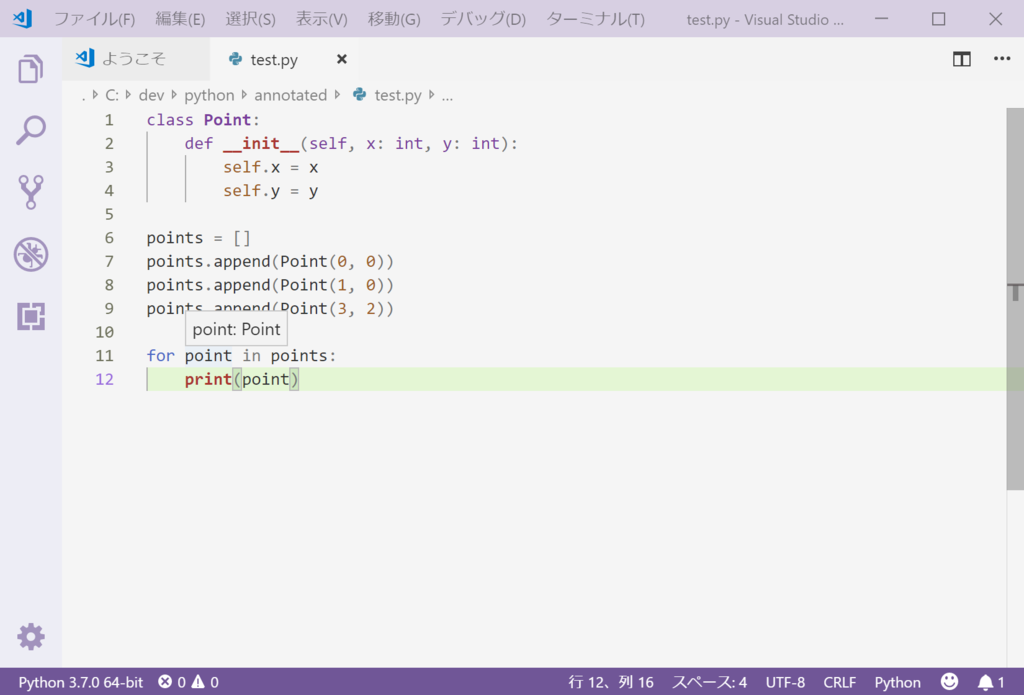Click the class name Point on line 1

point(227,120)
